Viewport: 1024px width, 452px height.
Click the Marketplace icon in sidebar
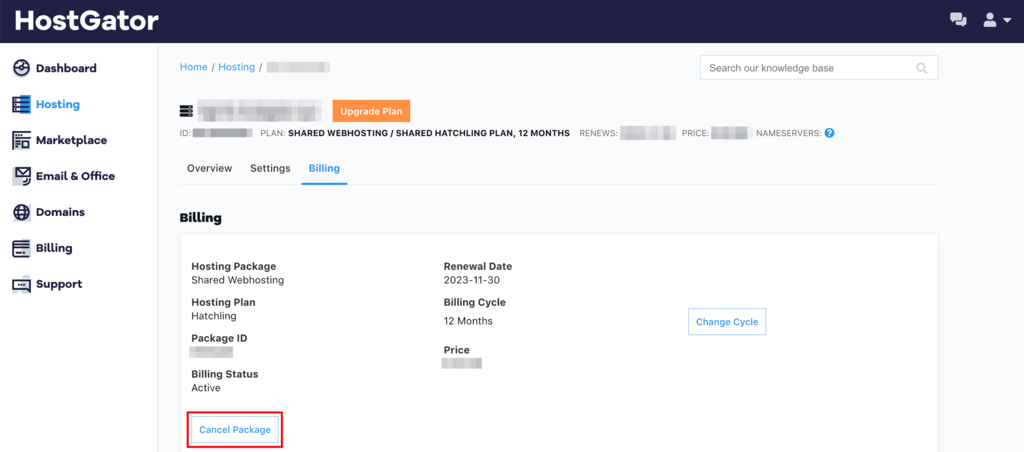click(x=21, y=140)
